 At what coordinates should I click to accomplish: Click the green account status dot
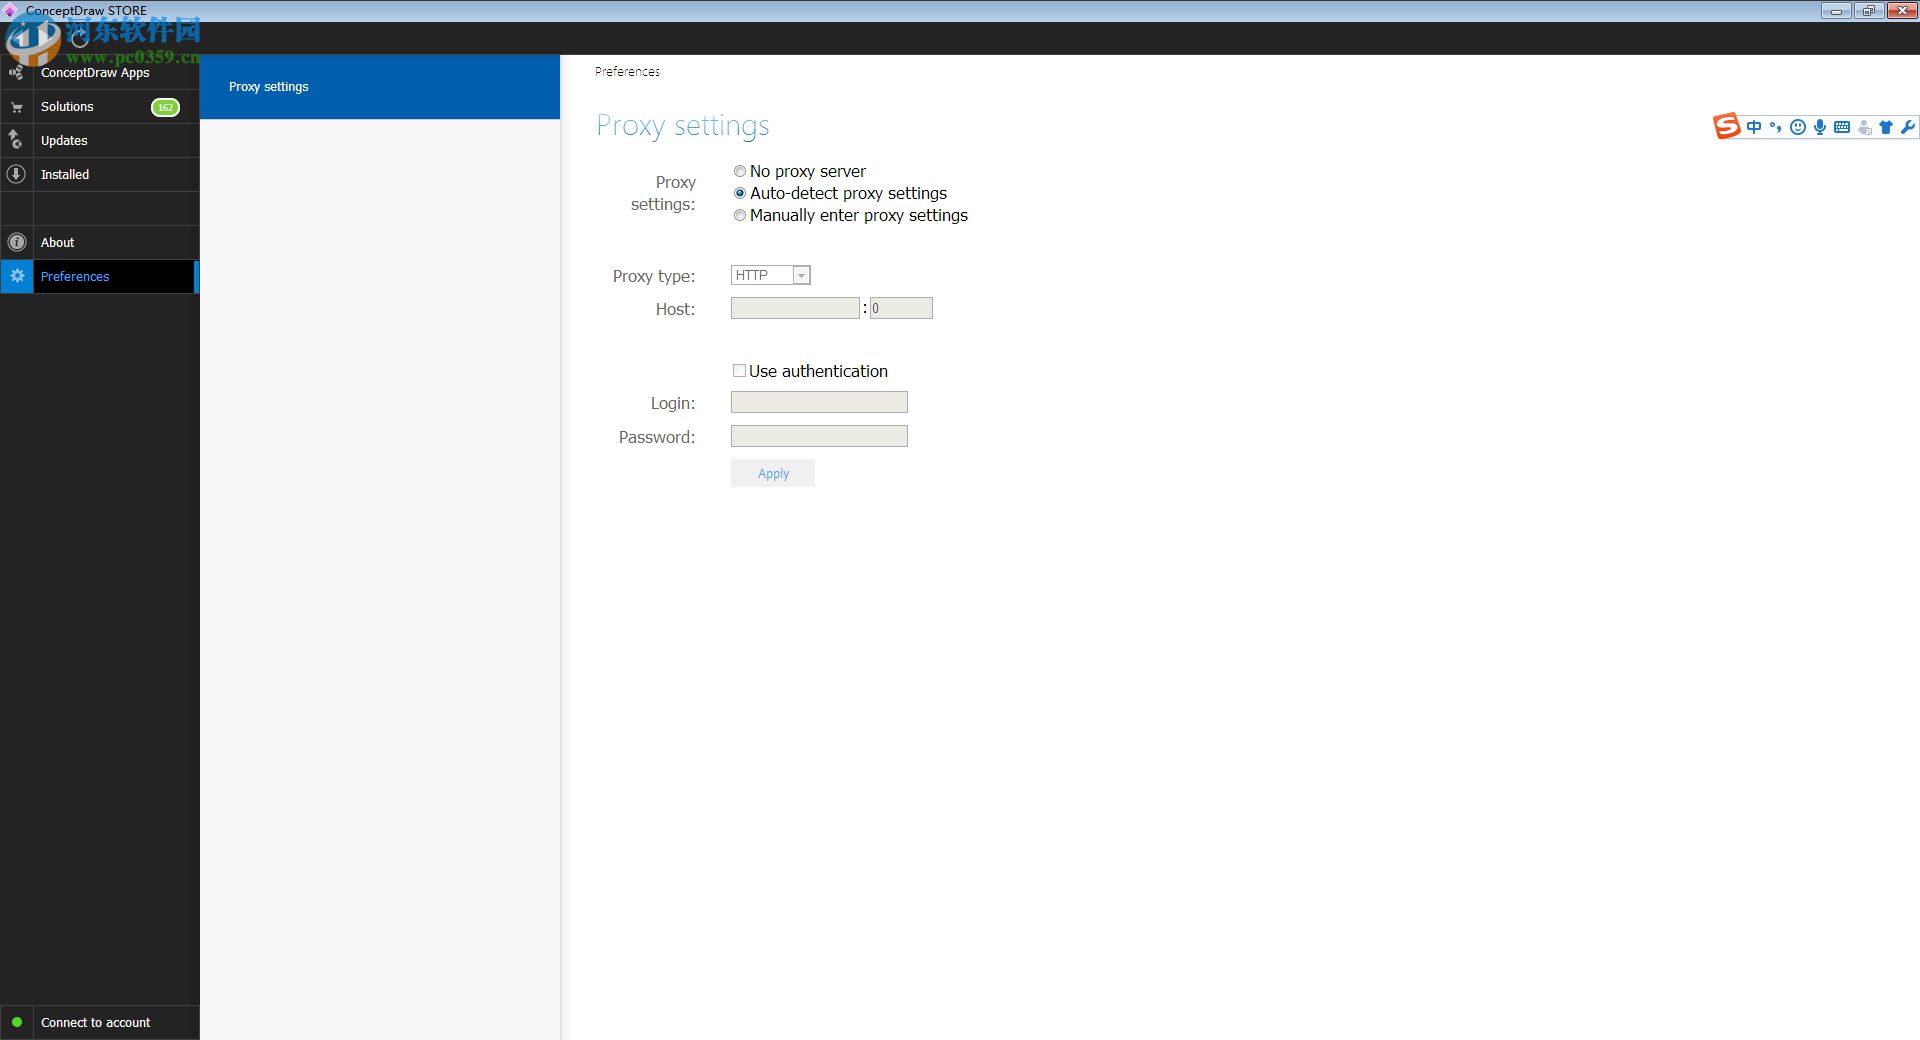pos(17,1022)
